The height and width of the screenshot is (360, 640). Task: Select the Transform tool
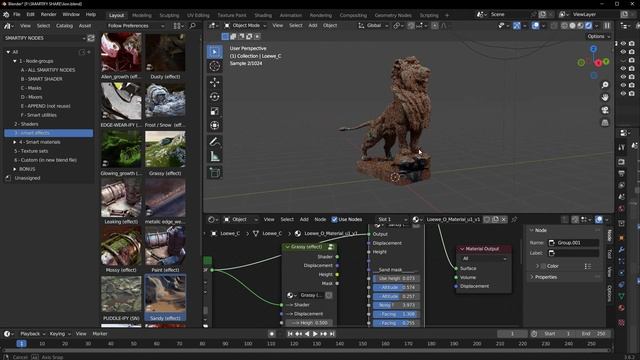click(x=215, y=125)
